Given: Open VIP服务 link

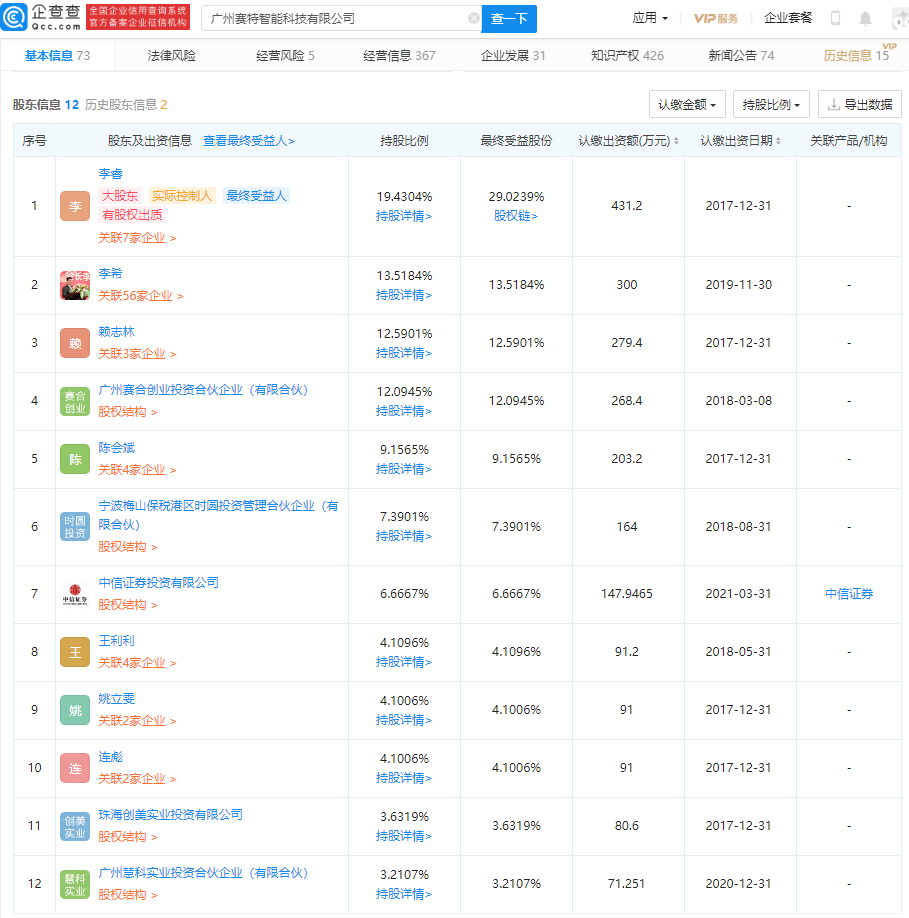Looking at the screenshot, I should click(716, 18).
